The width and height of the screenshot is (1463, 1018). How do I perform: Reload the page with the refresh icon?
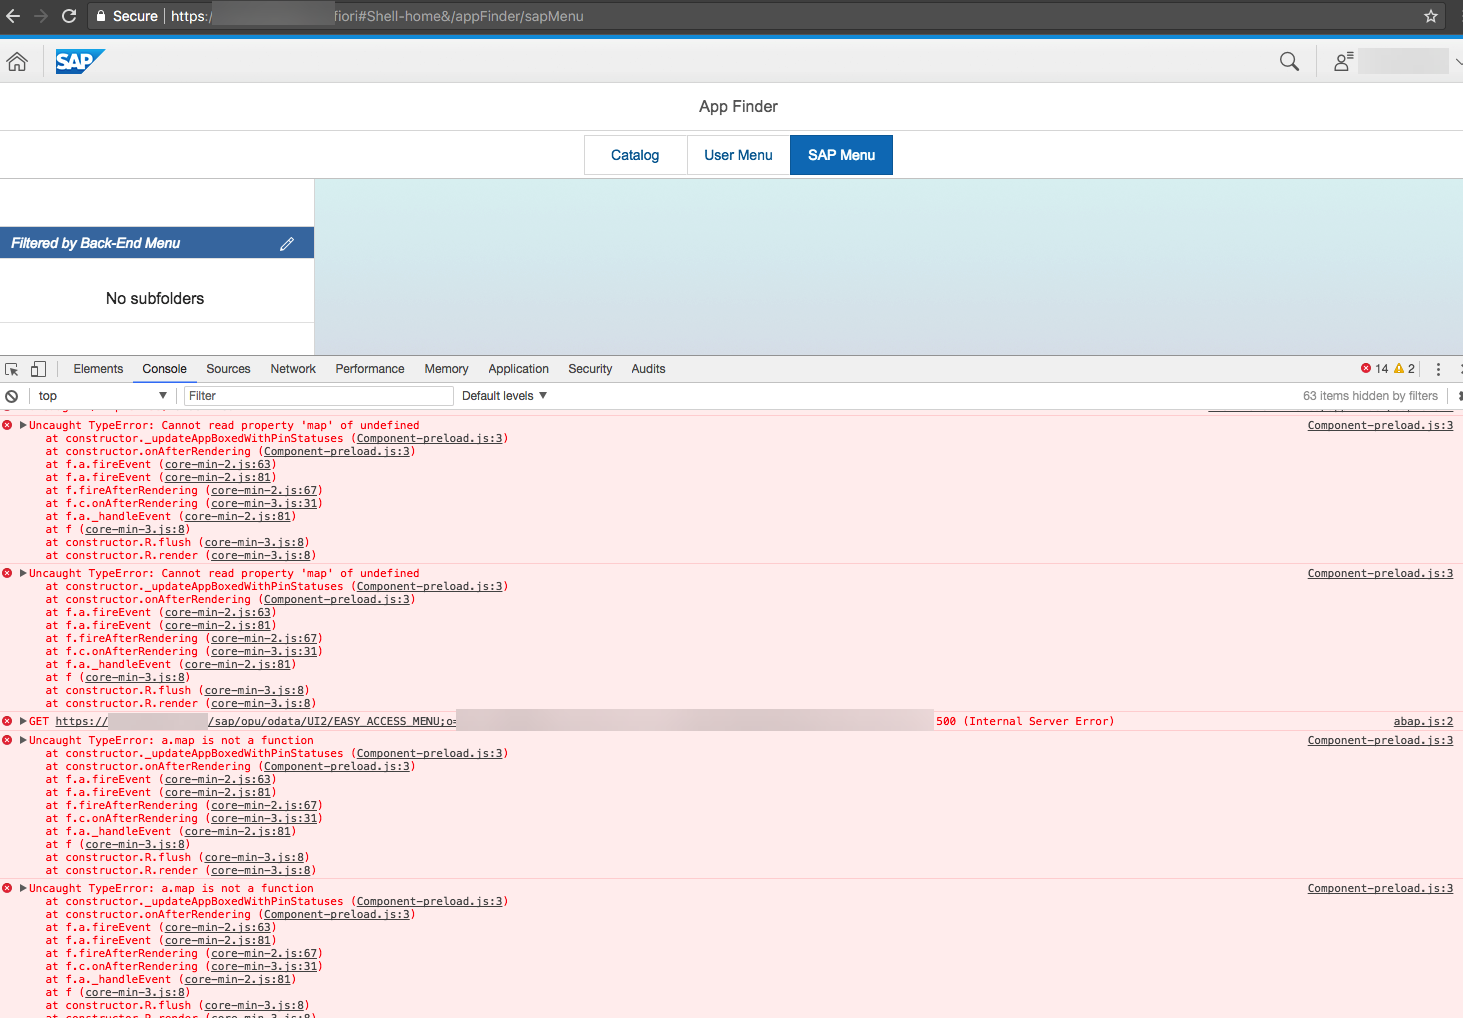[69, 16]
